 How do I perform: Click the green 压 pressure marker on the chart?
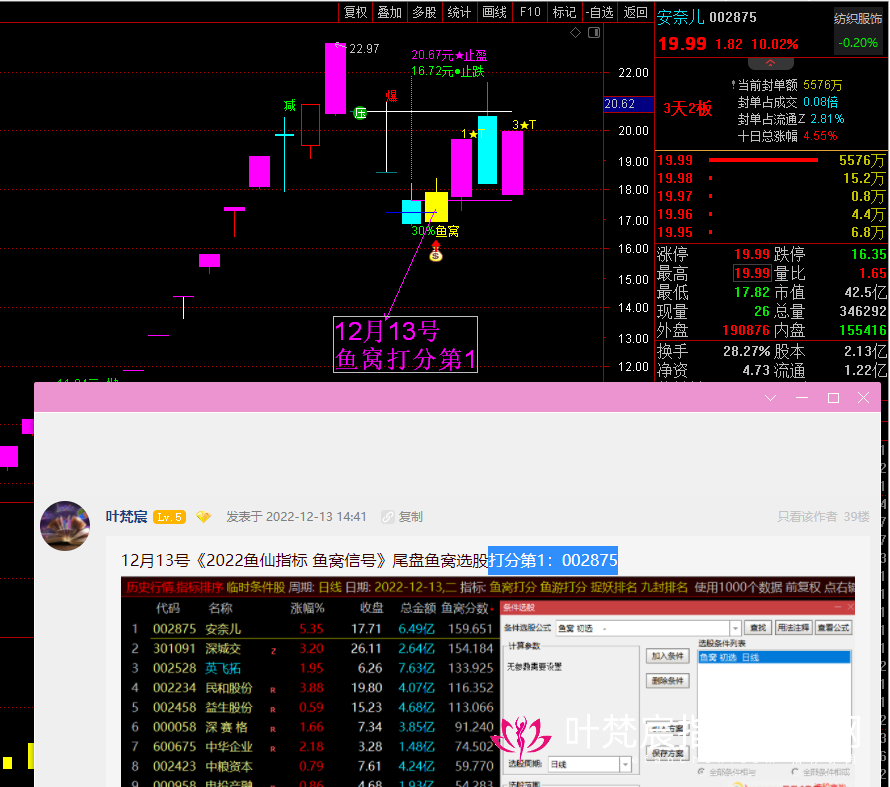click(x=360, y=113)
